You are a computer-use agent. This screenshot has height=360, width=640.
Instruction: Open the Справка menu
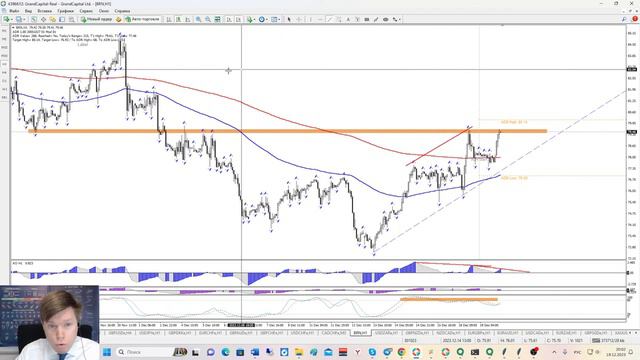click(122, 11)
